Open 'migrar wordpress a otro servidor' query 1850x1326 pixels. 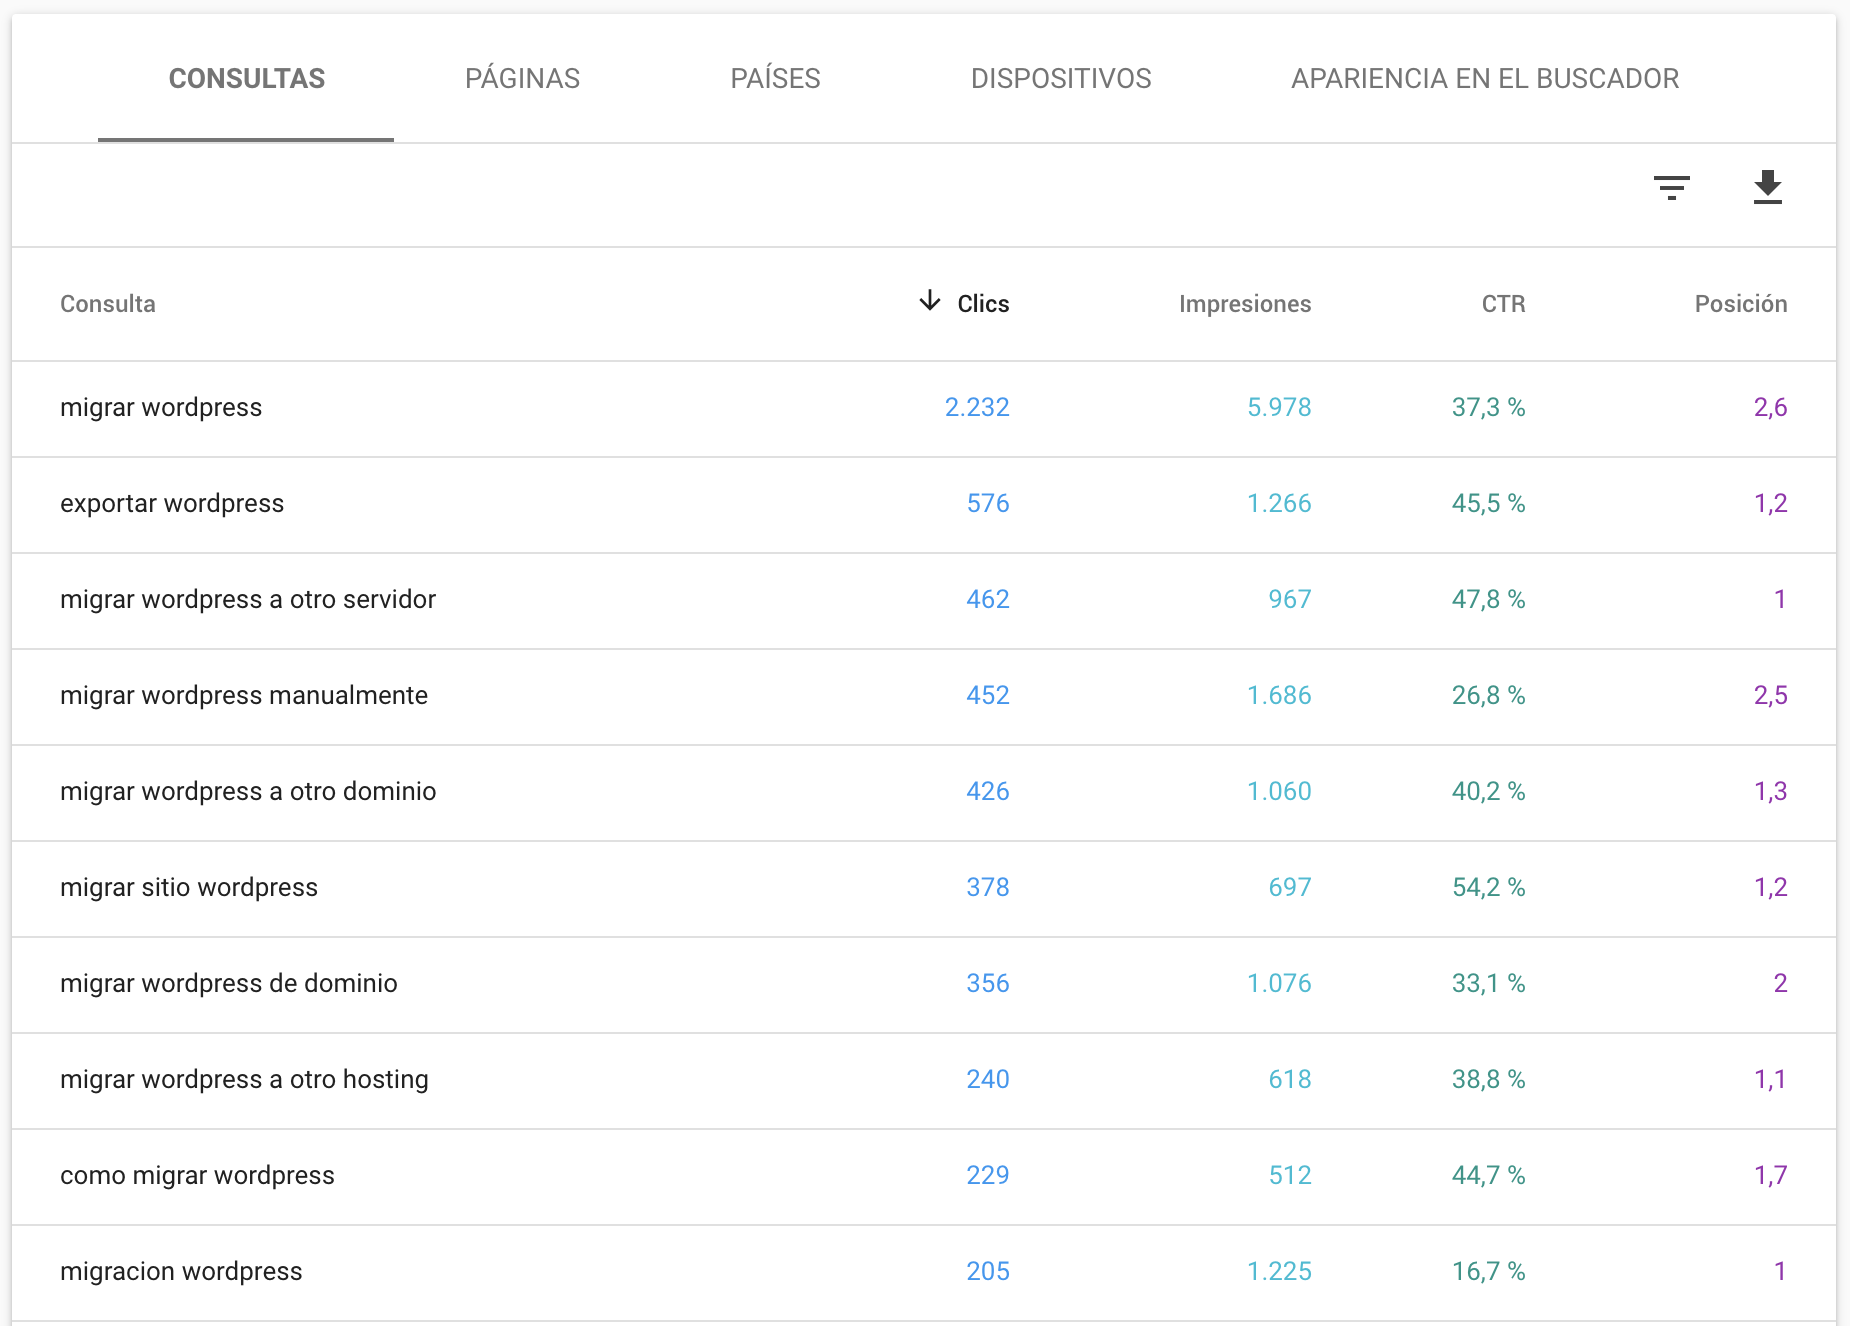248,599
